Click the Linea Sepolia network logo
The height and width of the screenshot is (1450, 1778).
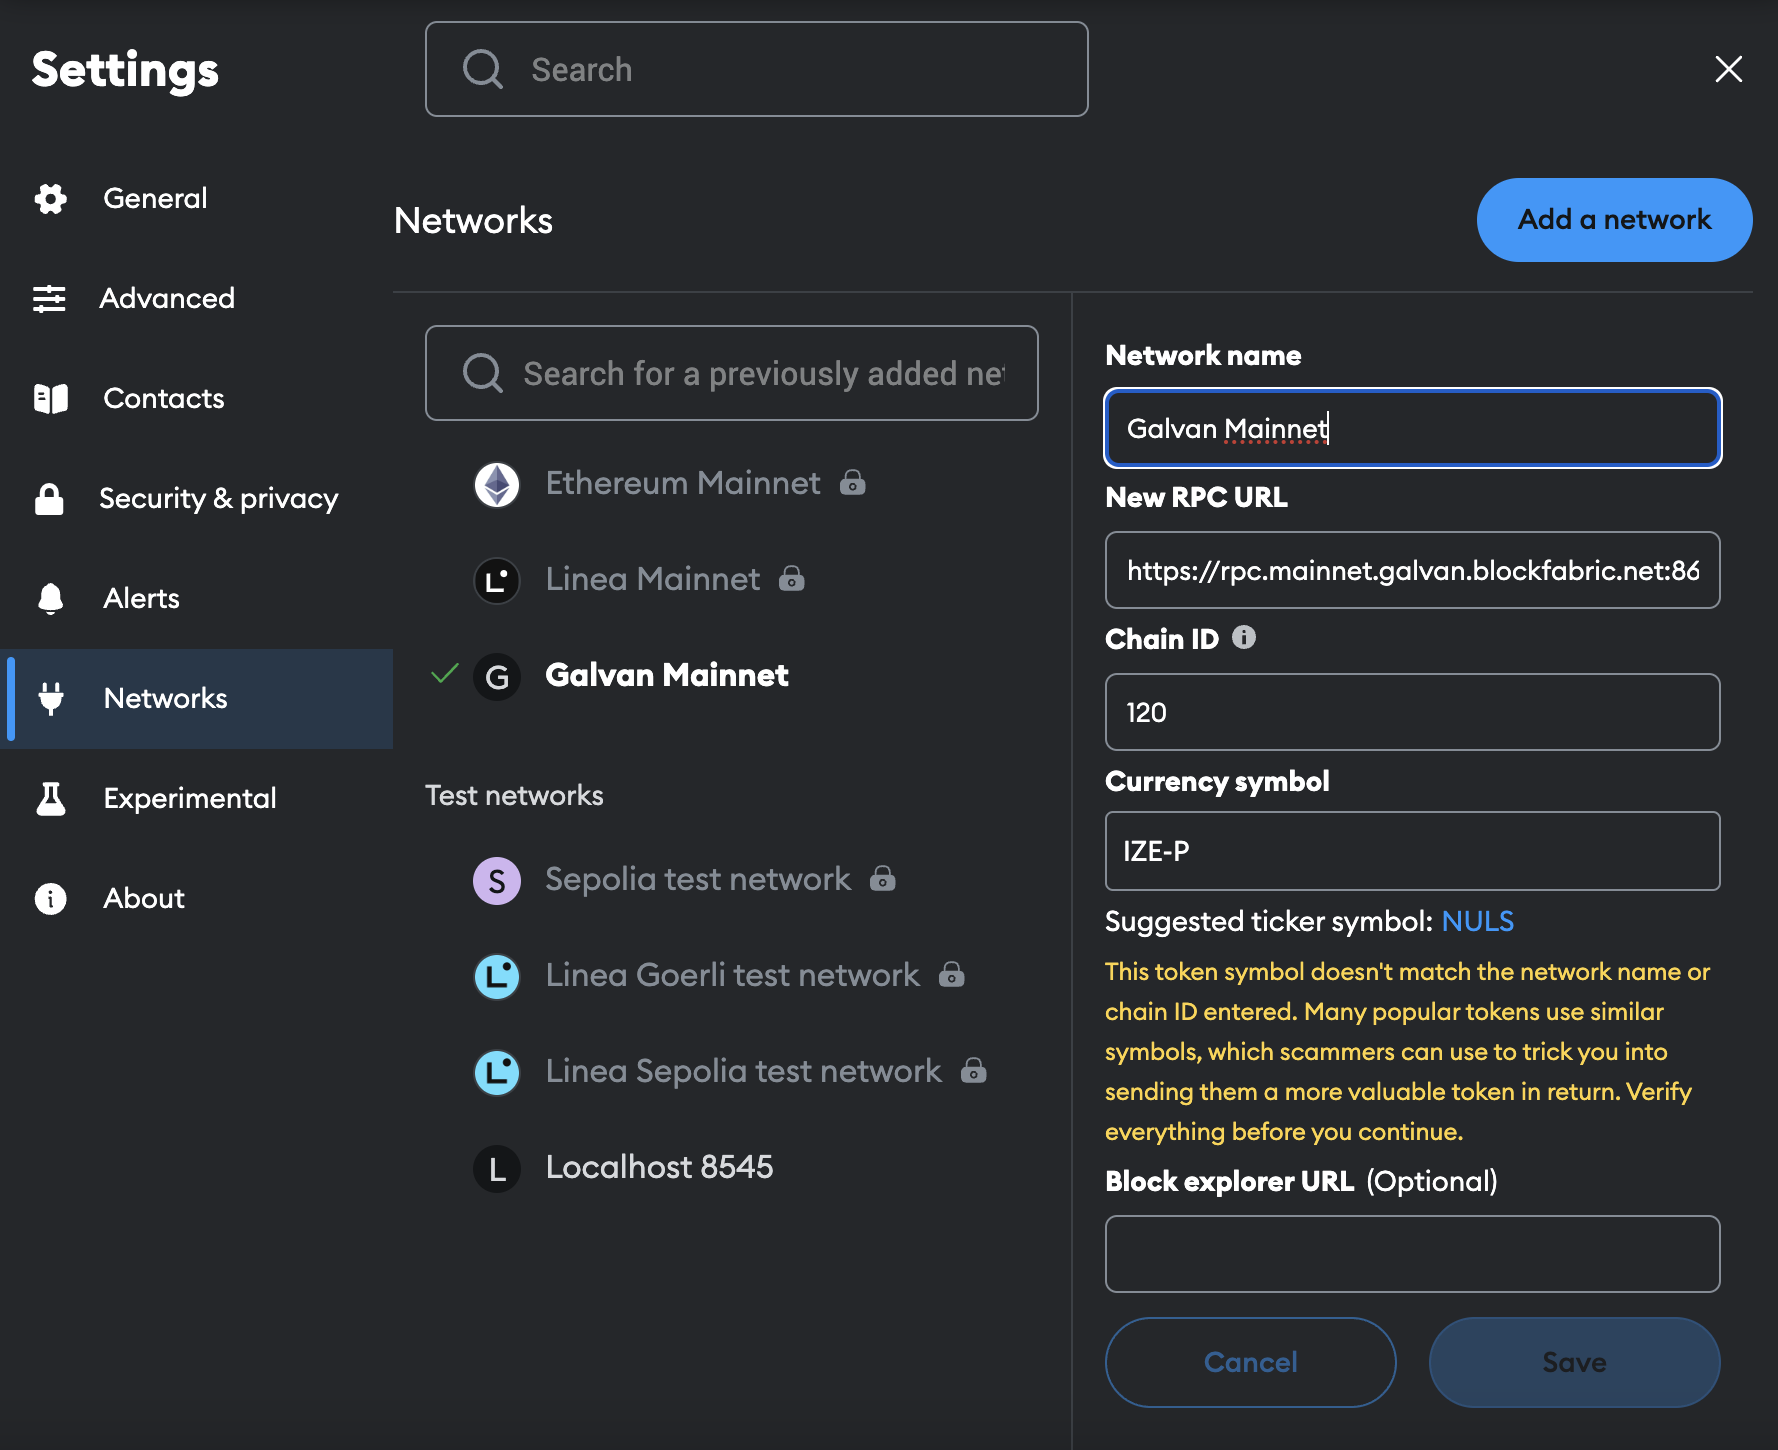(x=497, y=1072)
